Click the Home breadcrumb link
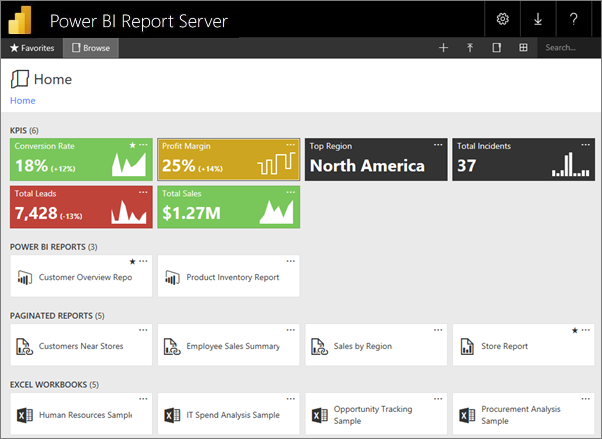 [22, 100]
